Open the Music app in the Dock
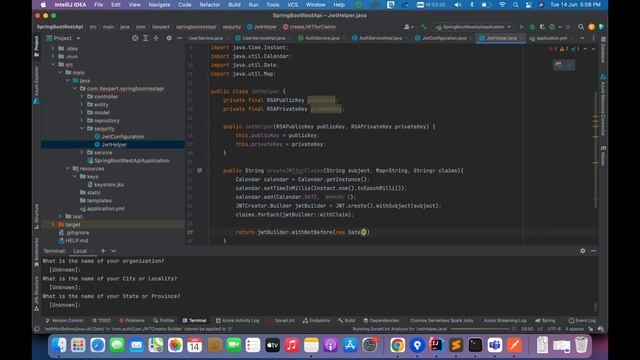The image size is (640, 360). pos(291,345)
